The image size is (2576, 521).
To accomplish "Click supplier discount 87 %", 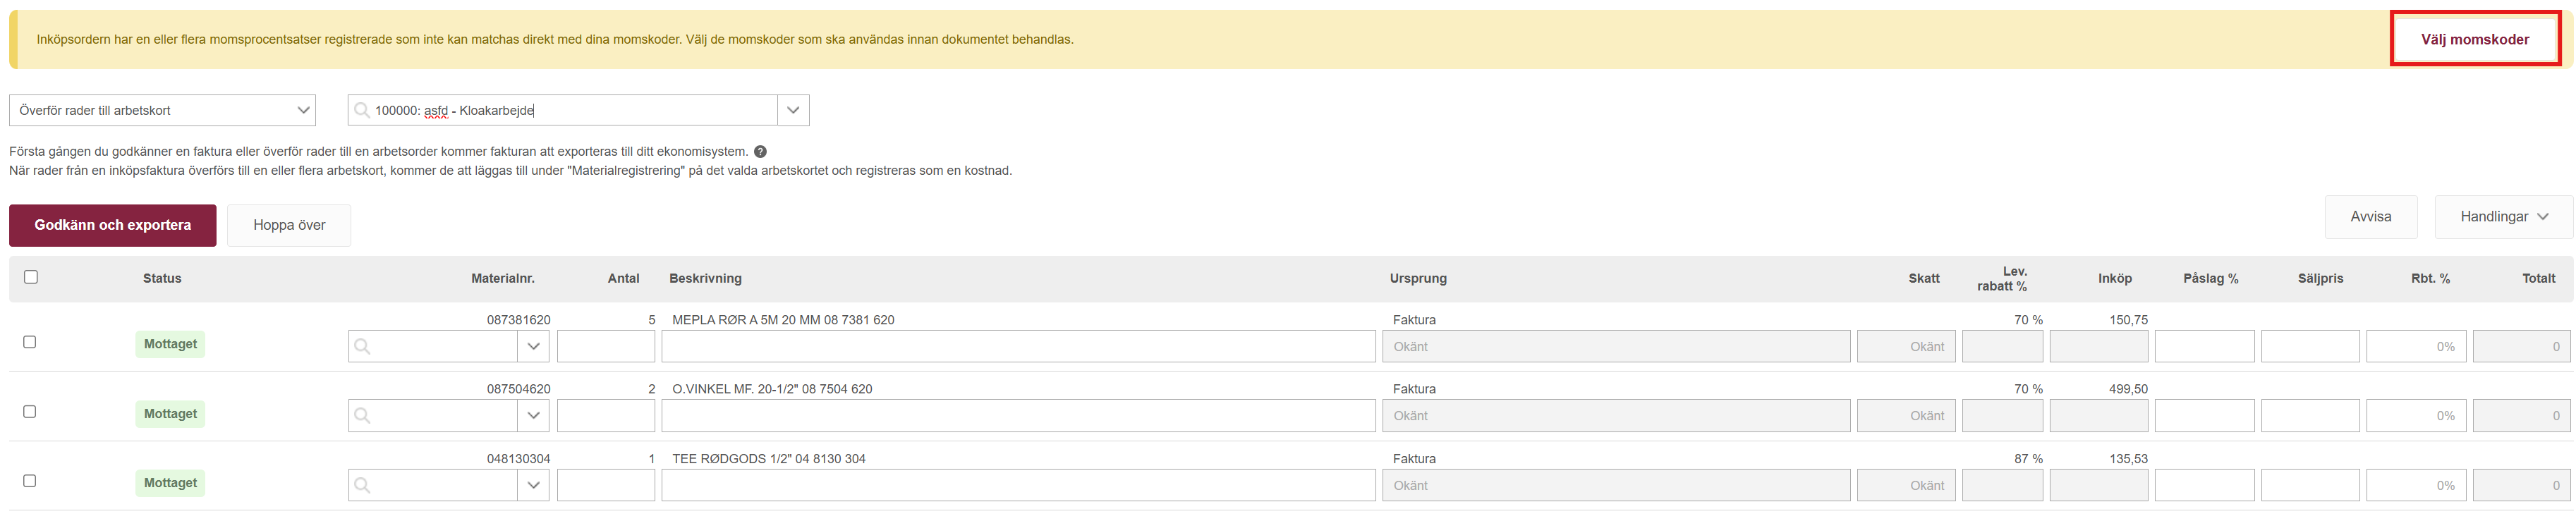I will [x=2028, y=459].
